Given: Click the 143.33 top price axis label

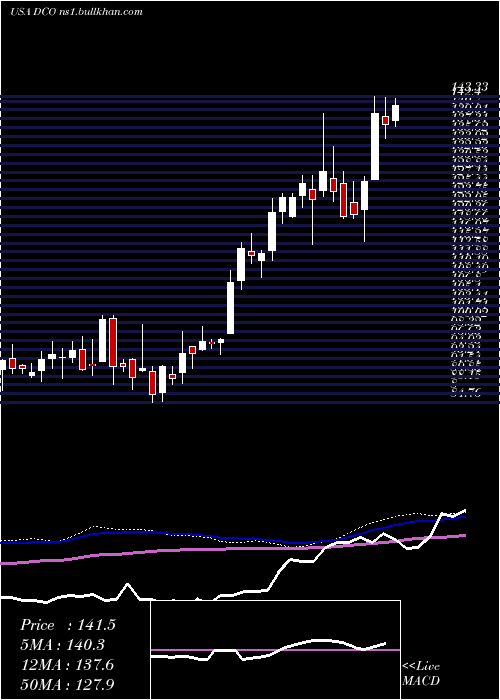Looking at the screenshot, I should tap(469, 88).
